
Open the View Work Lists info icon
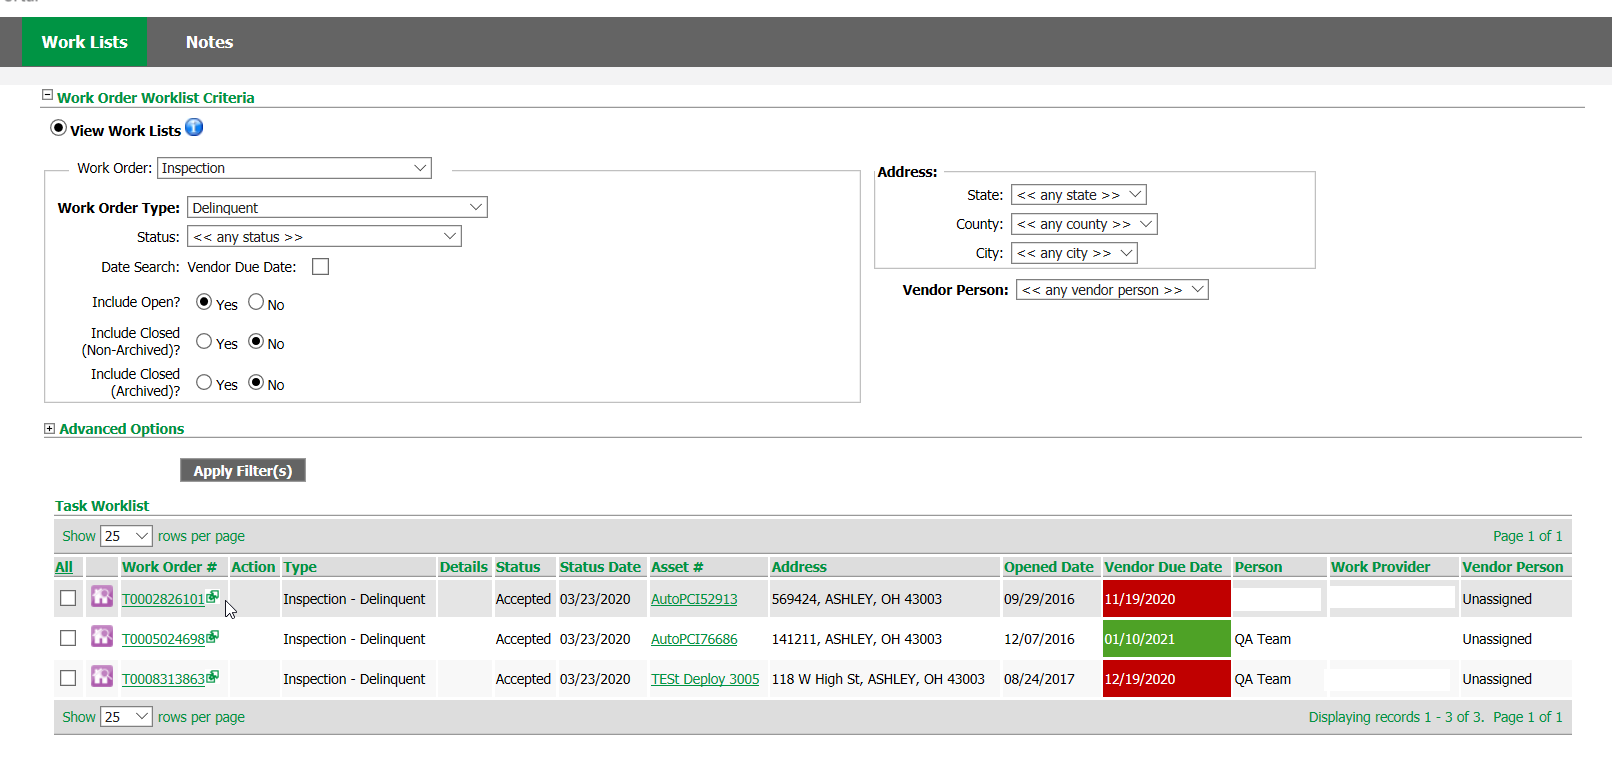click(194, 127)
